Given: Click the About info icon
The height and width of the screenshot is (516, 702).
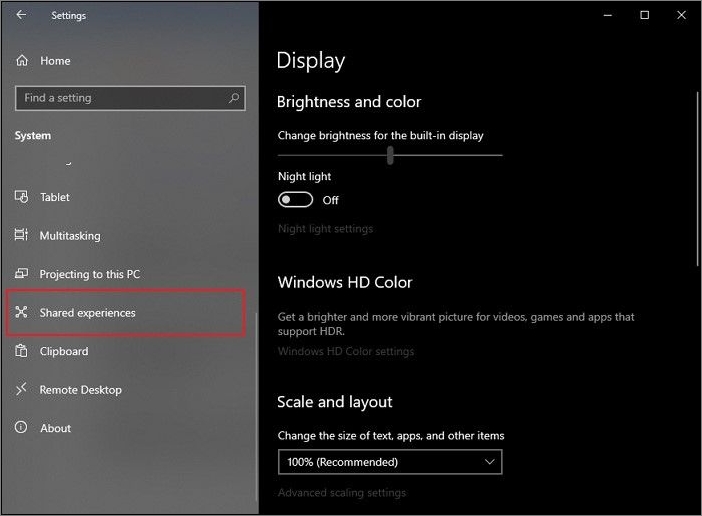Looking at the screenshot, I should (22, 428).
